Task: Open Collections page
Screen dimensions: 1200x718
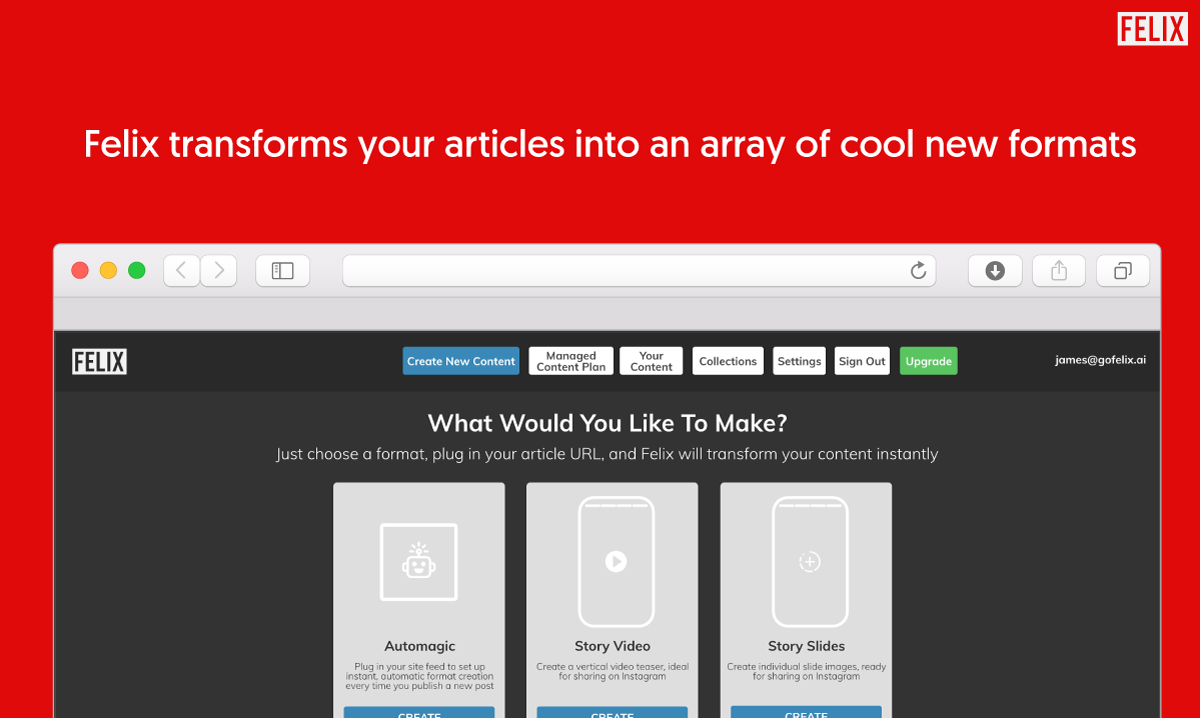Action: tap(728, 361)
